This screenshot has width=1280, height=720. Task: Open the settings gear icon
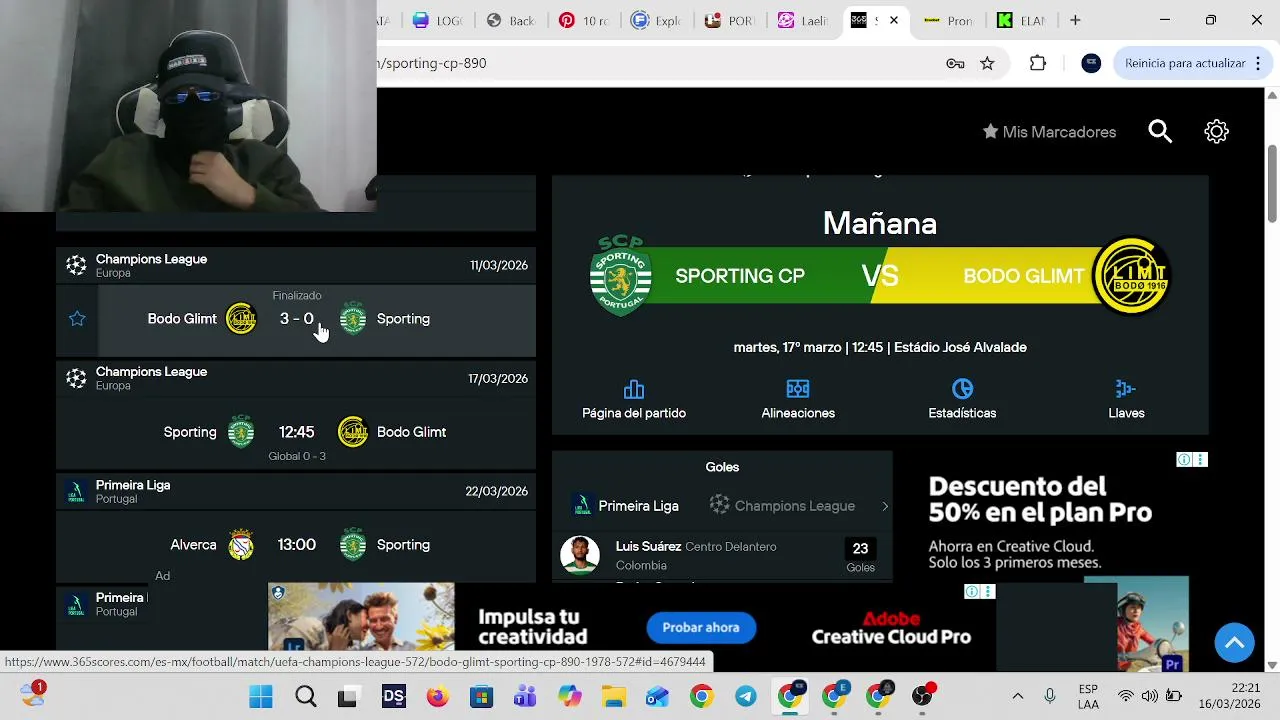pyautogui.click(x=1216, y=131)
